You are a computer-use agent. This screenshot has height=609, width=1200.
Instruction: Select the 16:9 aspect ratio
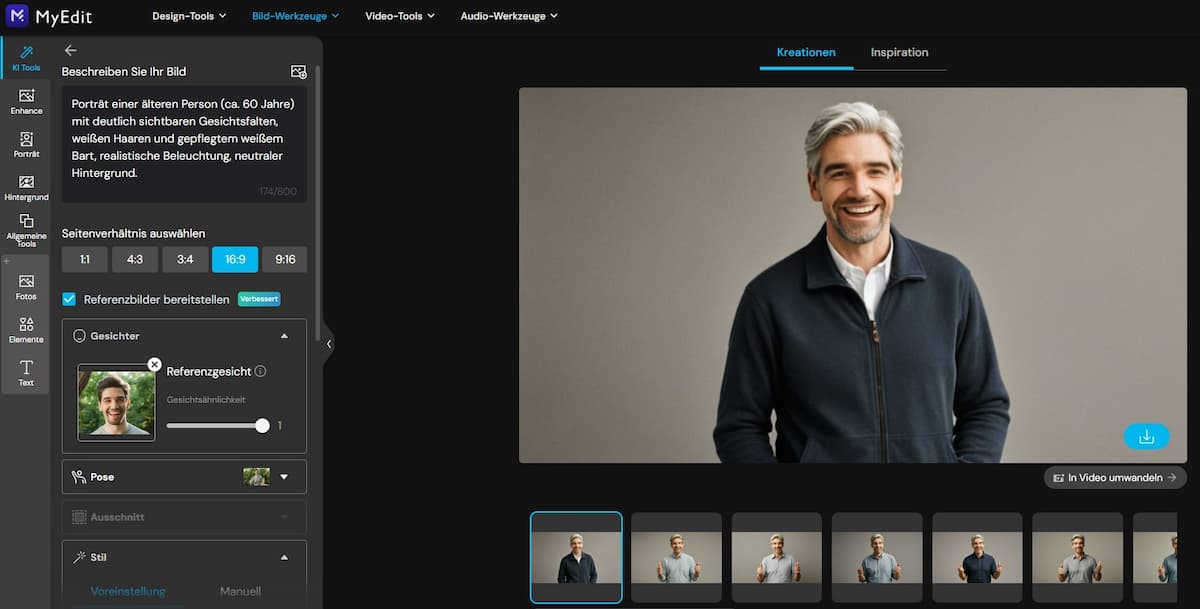pos(235,260)
